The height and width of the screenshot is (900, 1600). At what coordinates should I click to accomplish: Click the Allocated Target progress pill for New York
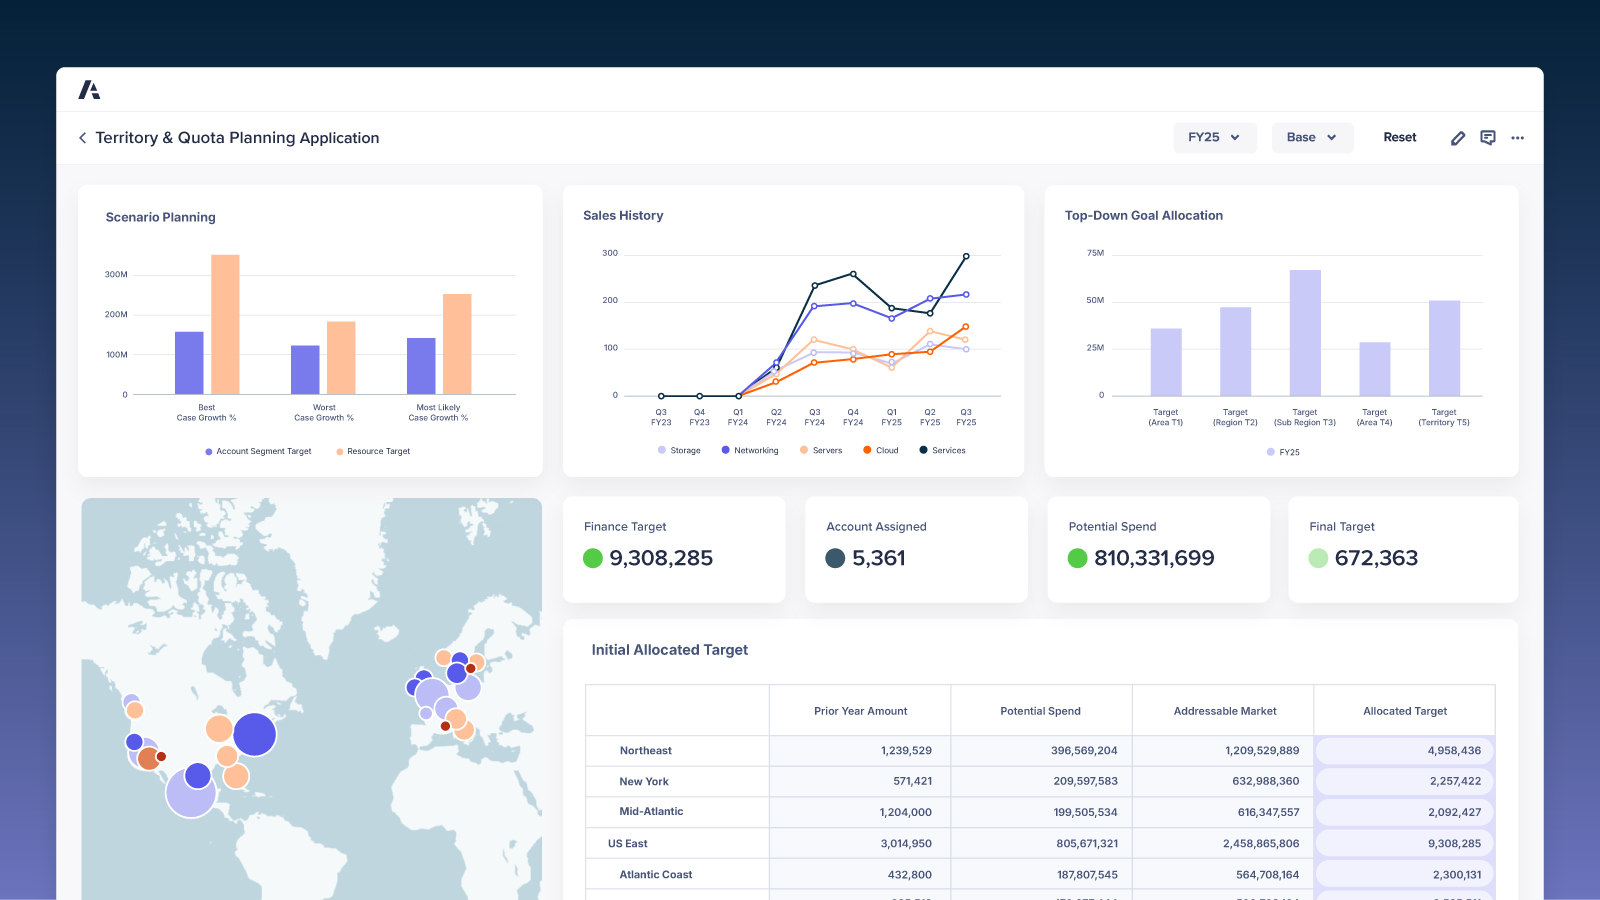1404,781
